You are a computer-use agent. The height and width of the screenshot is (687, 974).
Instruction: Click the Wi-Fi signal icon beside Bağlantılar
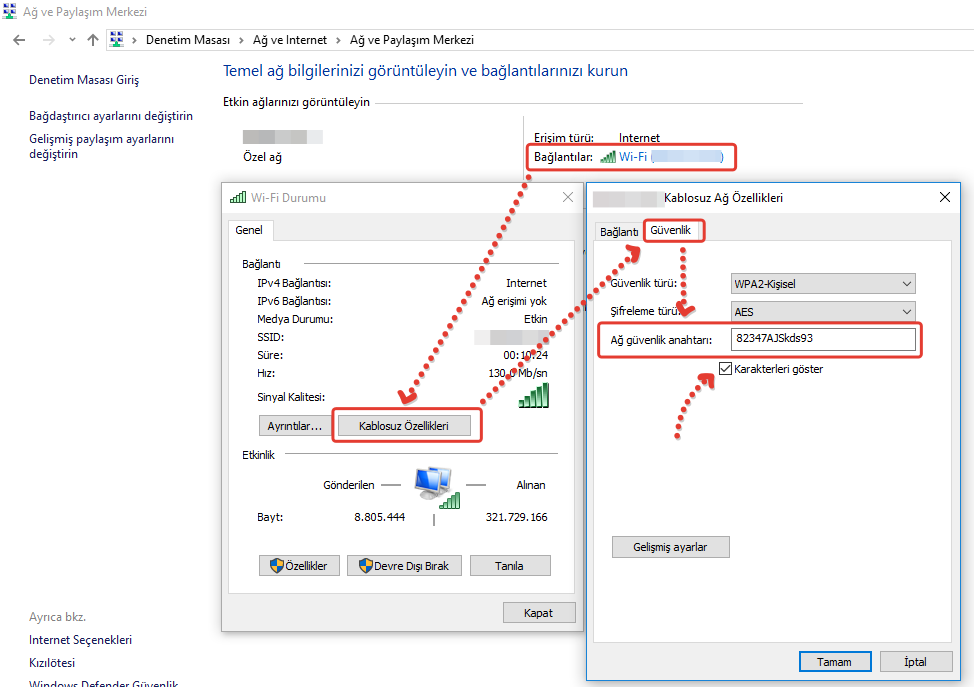[x=608, y=157]
